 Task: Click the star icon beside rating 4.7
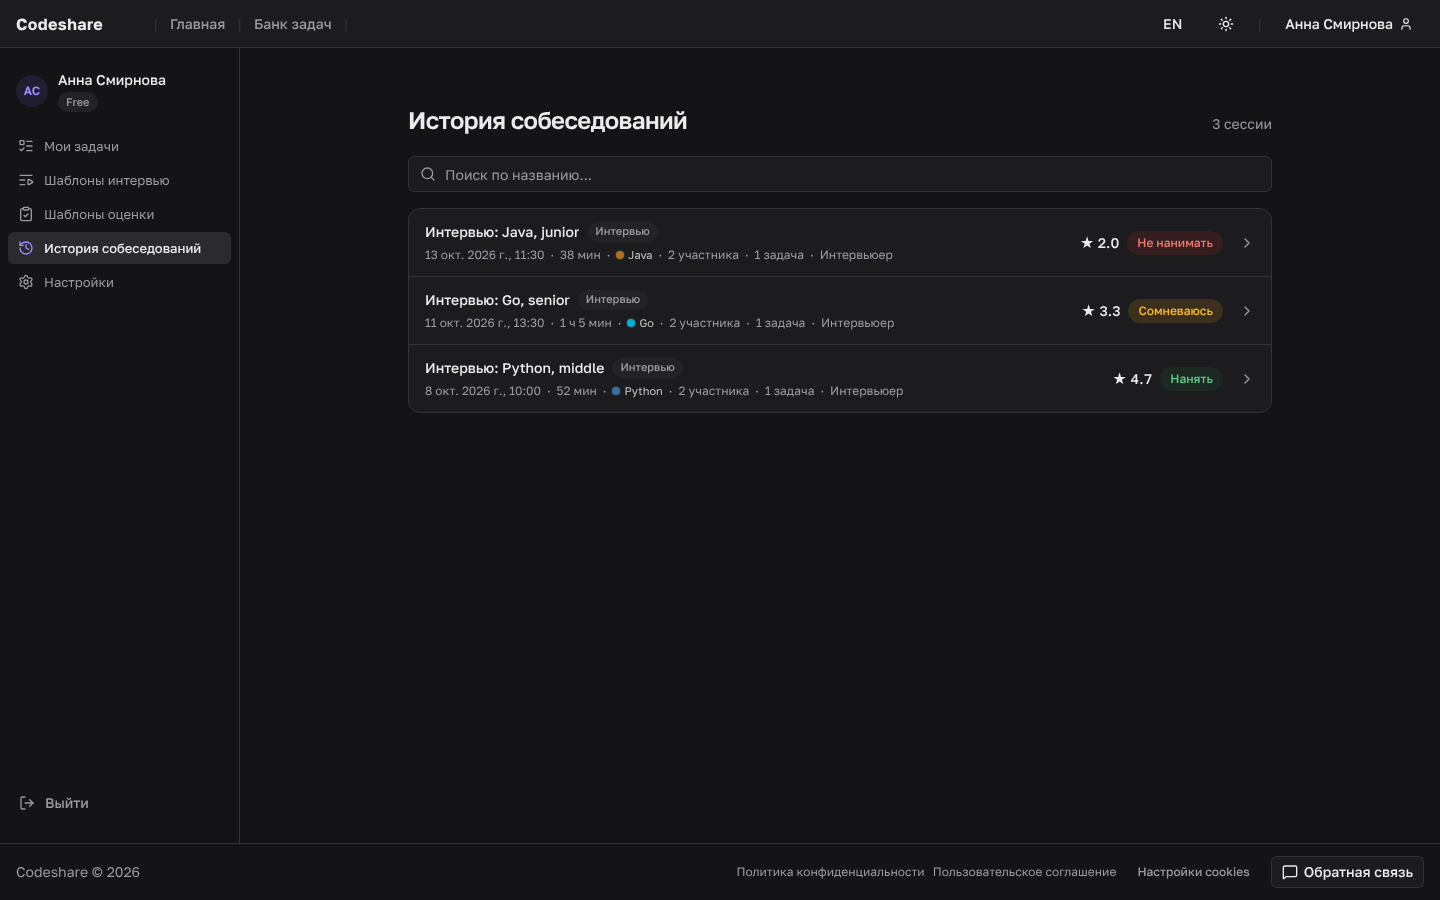tap(1119, 379)
